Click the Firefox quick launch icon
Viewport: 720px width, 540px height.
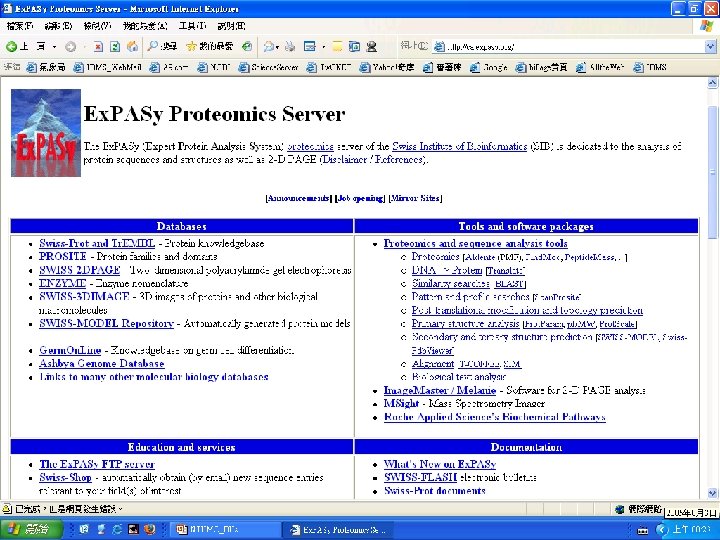pos(149,529)
